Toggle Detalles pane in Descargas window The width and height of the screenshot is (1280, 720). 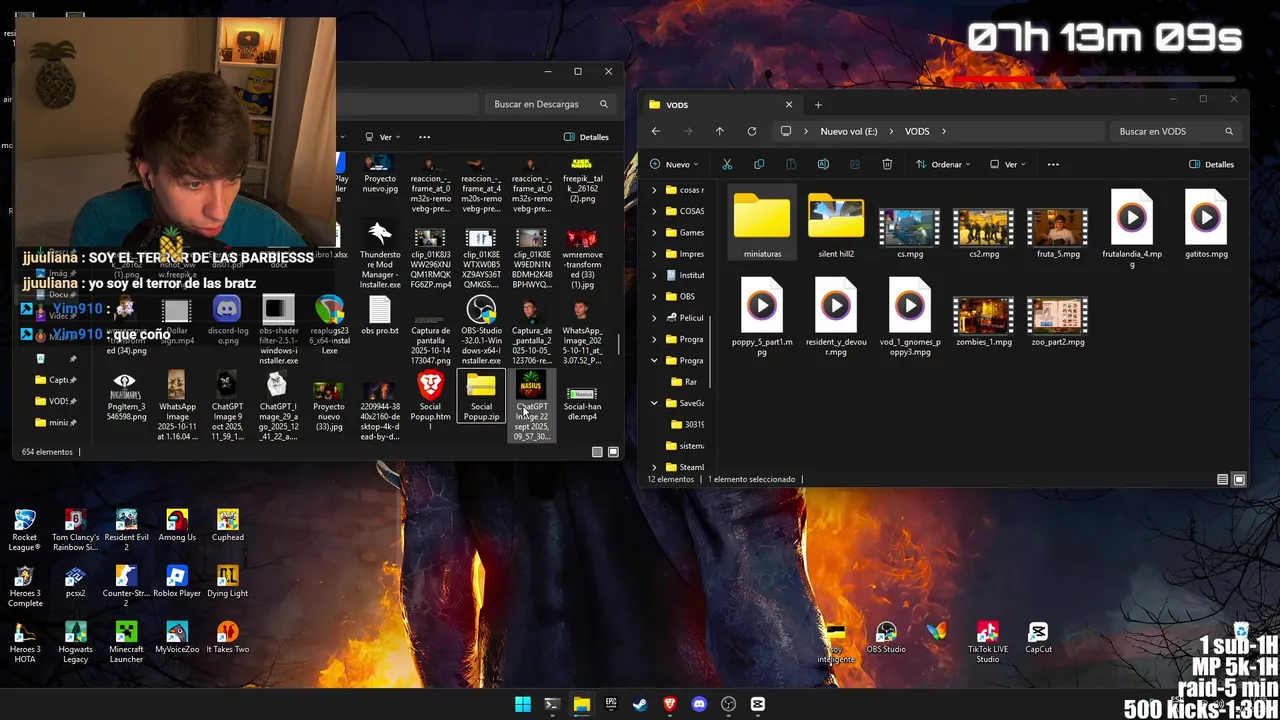click(587, 137)
